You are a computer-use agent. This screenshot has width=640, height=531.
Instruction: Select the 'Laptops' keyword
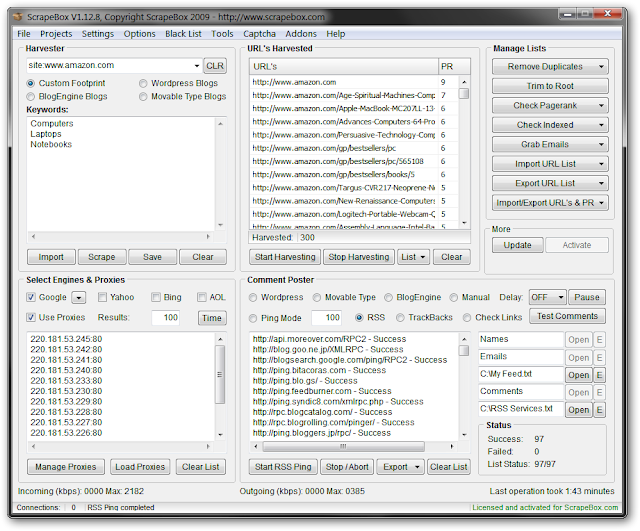[46, 134]
